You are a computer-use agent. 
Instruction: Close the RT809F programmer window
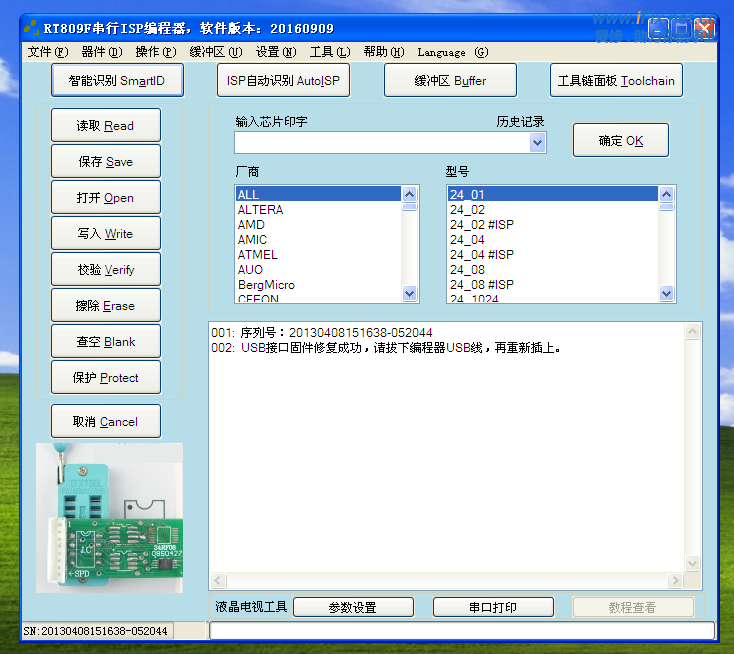point(704,29)
